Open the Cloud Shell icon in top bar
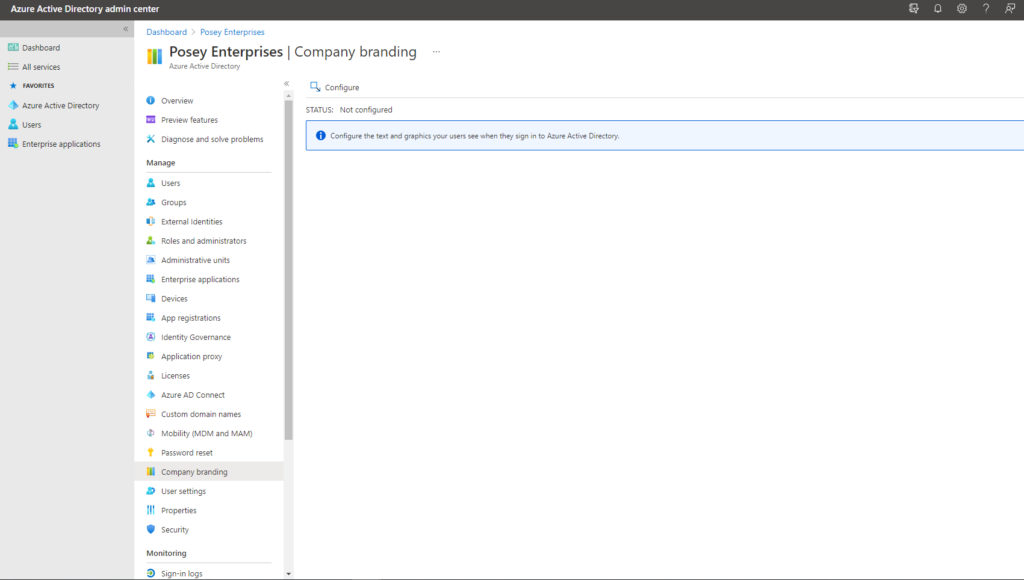Image resolution: width=1024 pixels, height=580 pixels. [914, 8]
